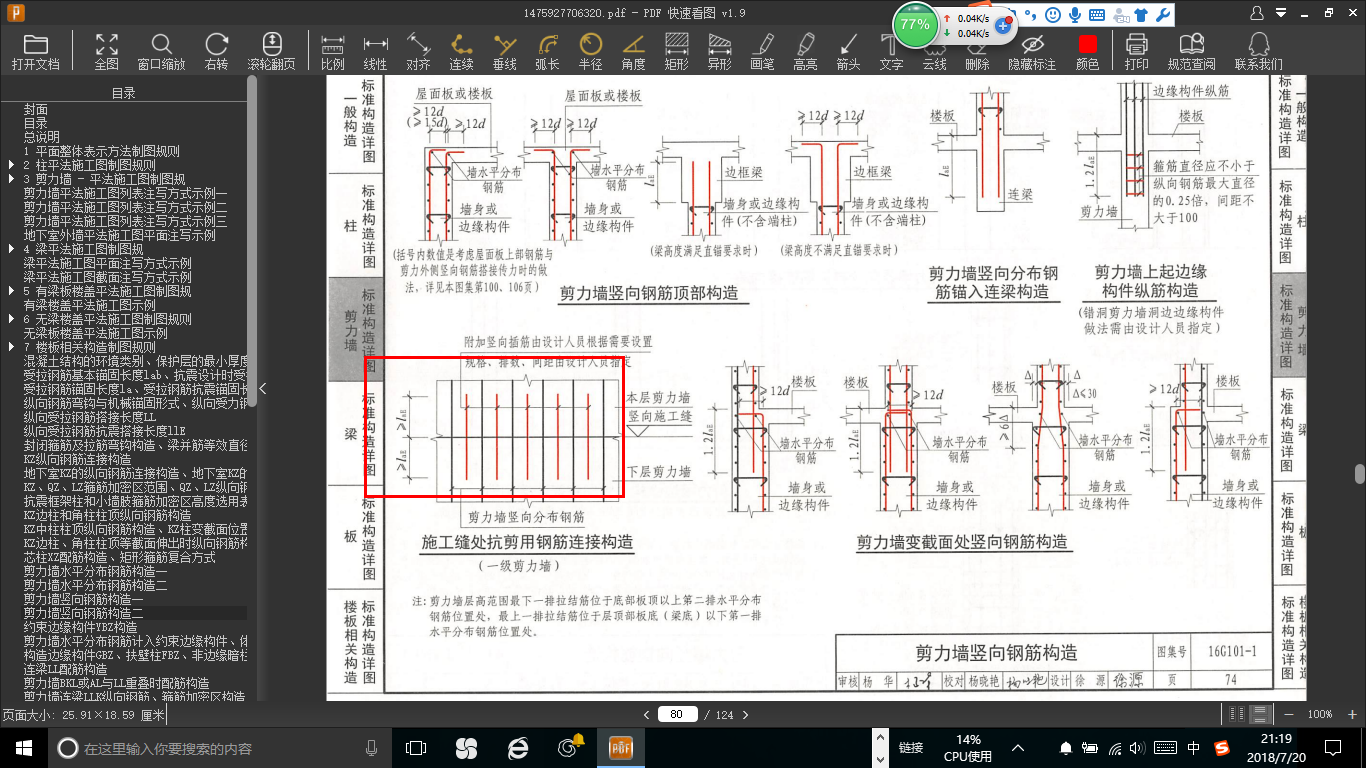This screenshot has width=1366, height=768.
Task: Select 地下室外墙平法施工图平面注写示例
Action: 120,235
